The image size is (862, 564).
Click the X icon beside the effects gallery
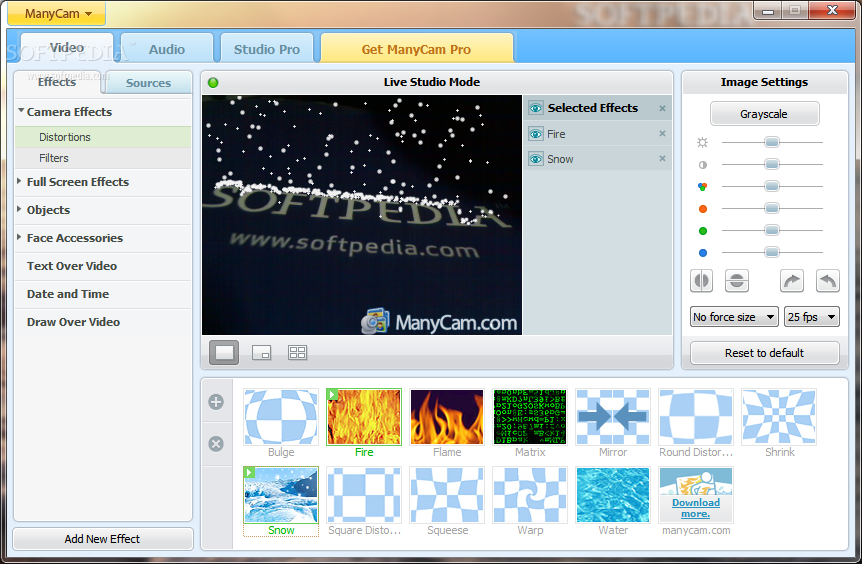(216, 444)
